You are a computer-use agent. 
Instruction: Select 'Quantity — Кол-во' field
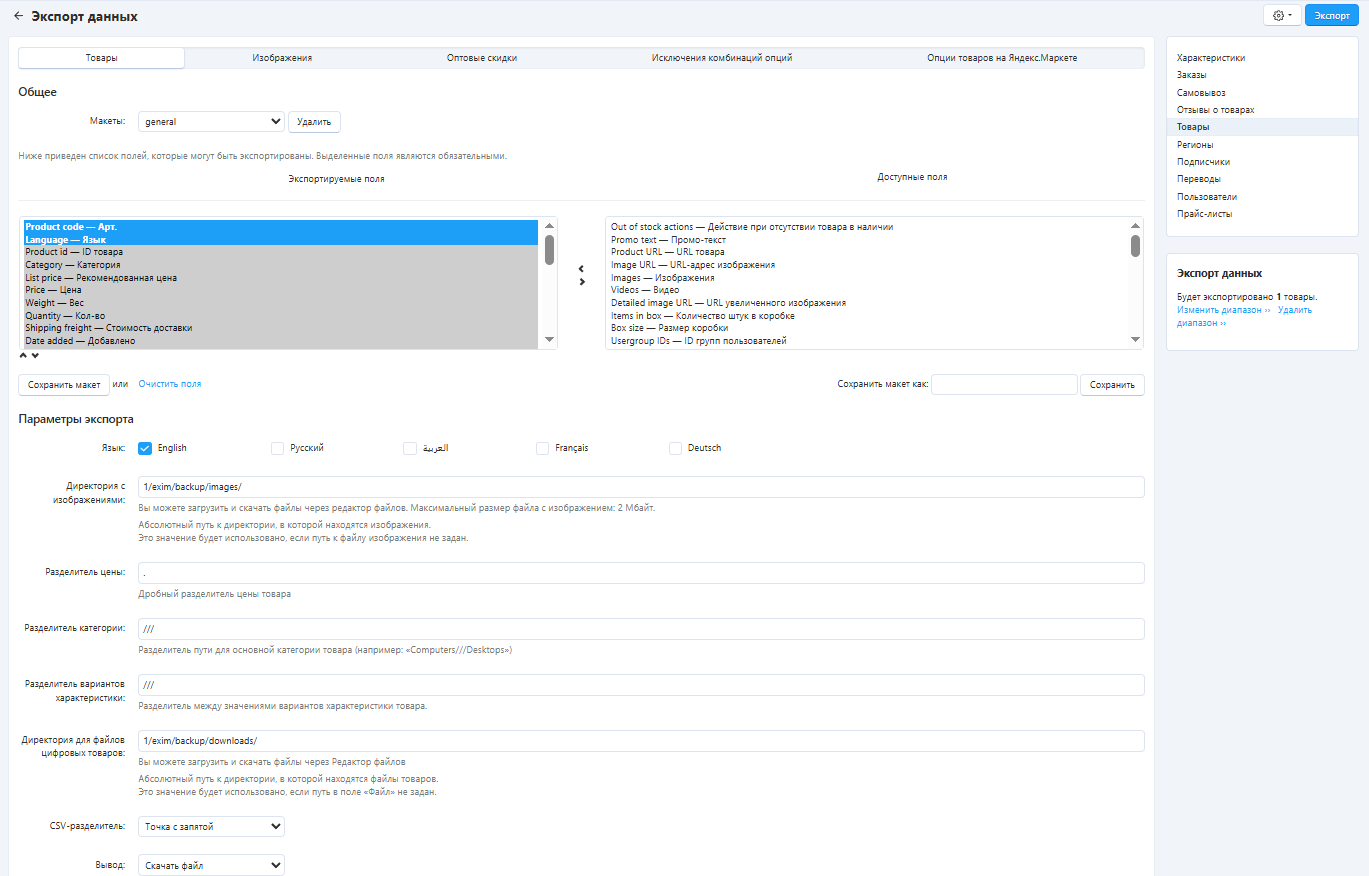click(281, 316)
